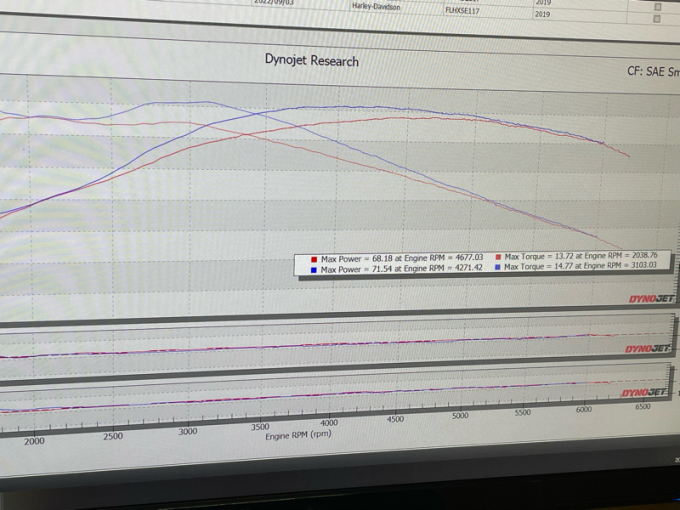The image size is (680, 510).
Task: Click the 4000 tick label on the RPM axis
Action: tap(329, 423)
